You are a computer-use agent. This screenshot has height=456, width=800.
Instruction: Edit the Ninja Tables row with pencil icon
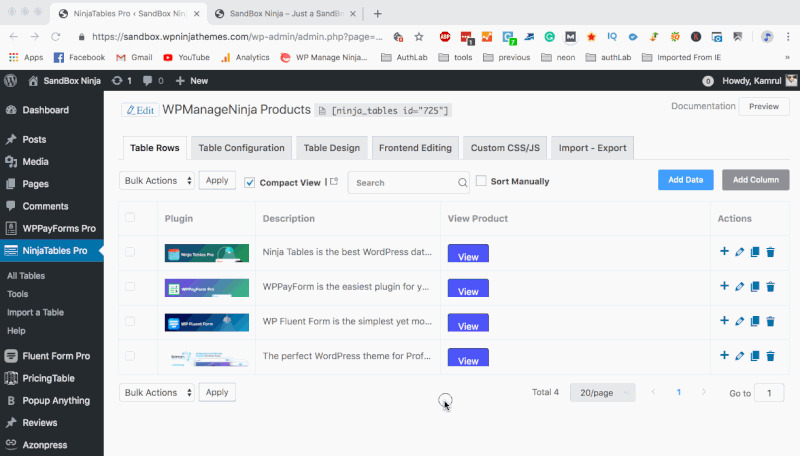click(739, 251)
